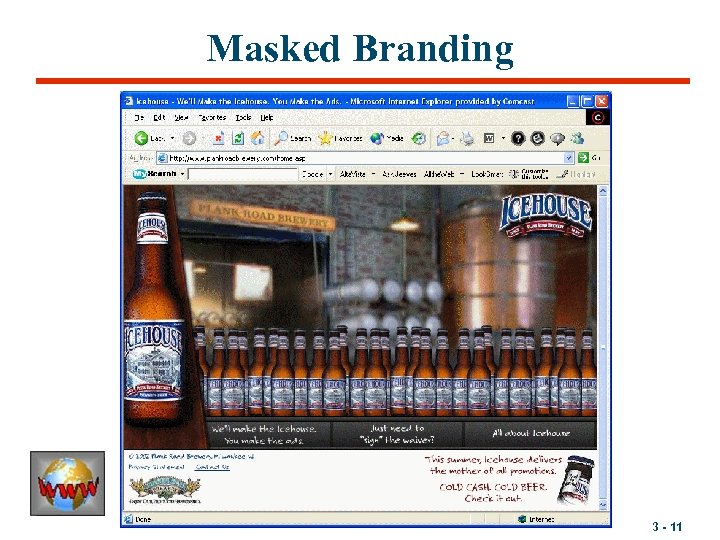
Task: Click the 'Done' status bar text
Action: pos(143,519)
